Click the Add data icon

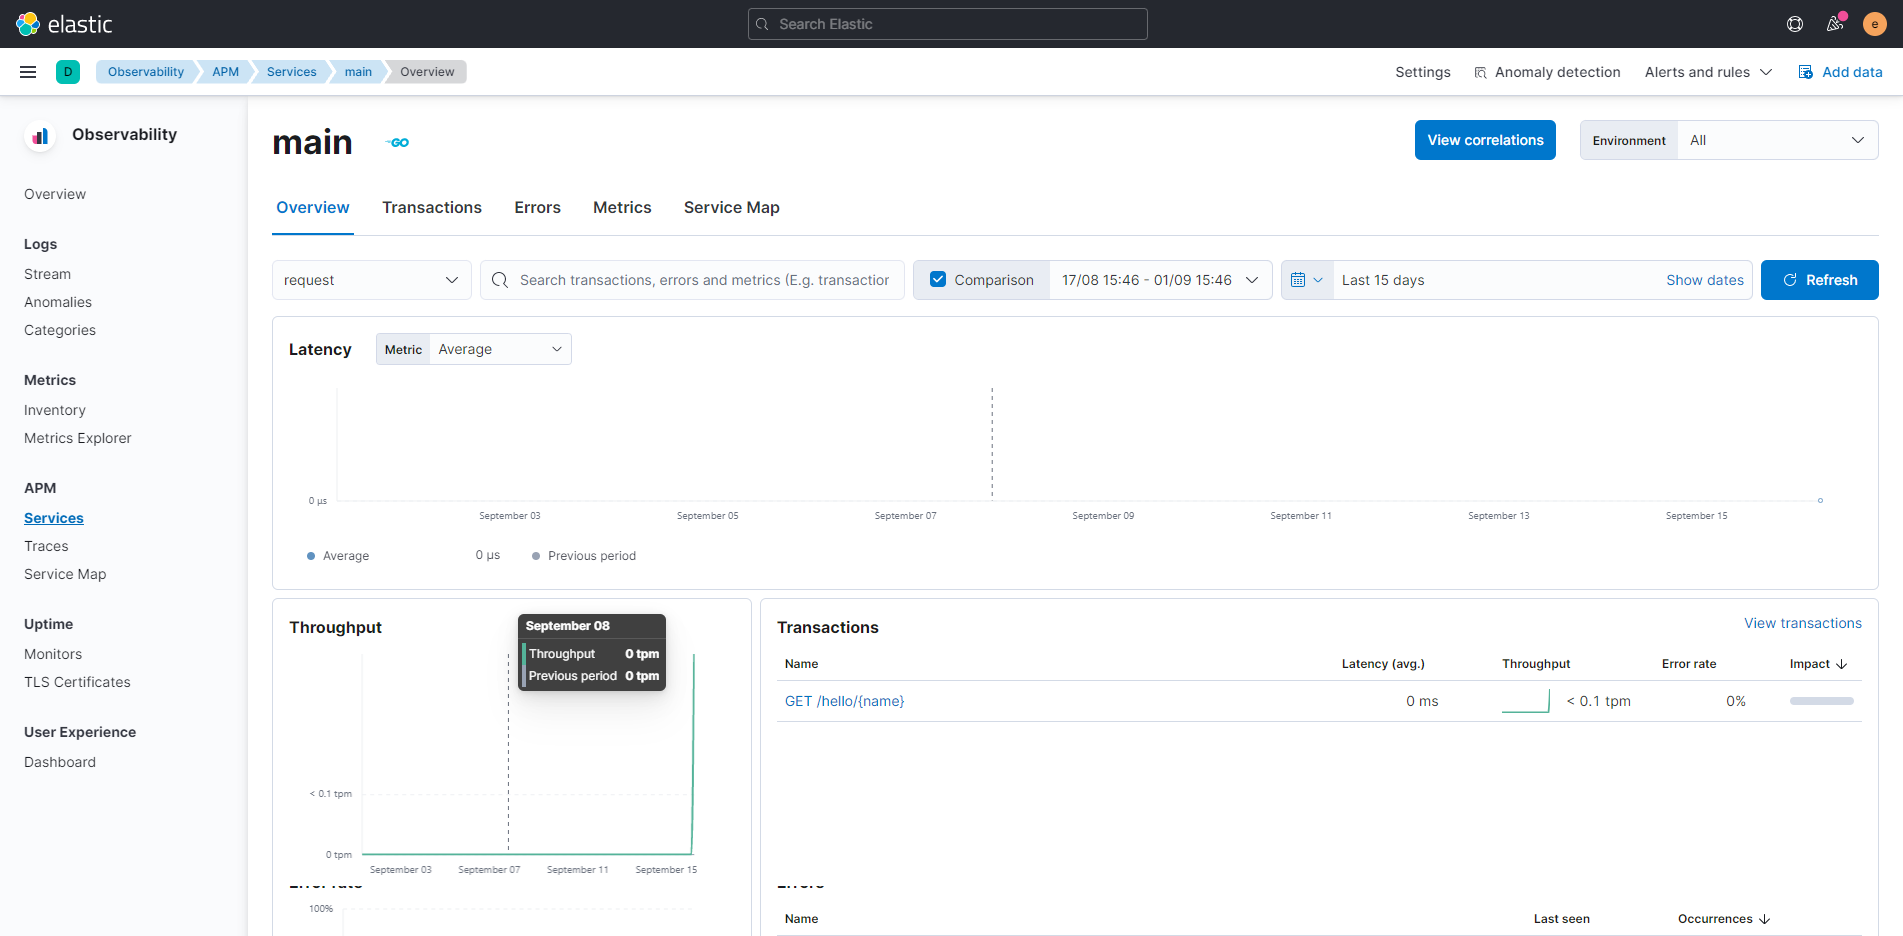[1806, 72]
